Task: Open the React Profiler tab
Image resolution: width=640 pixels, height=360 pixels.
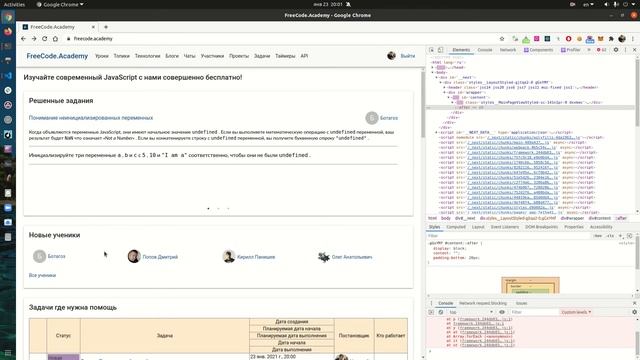Action: pos(571,50)
